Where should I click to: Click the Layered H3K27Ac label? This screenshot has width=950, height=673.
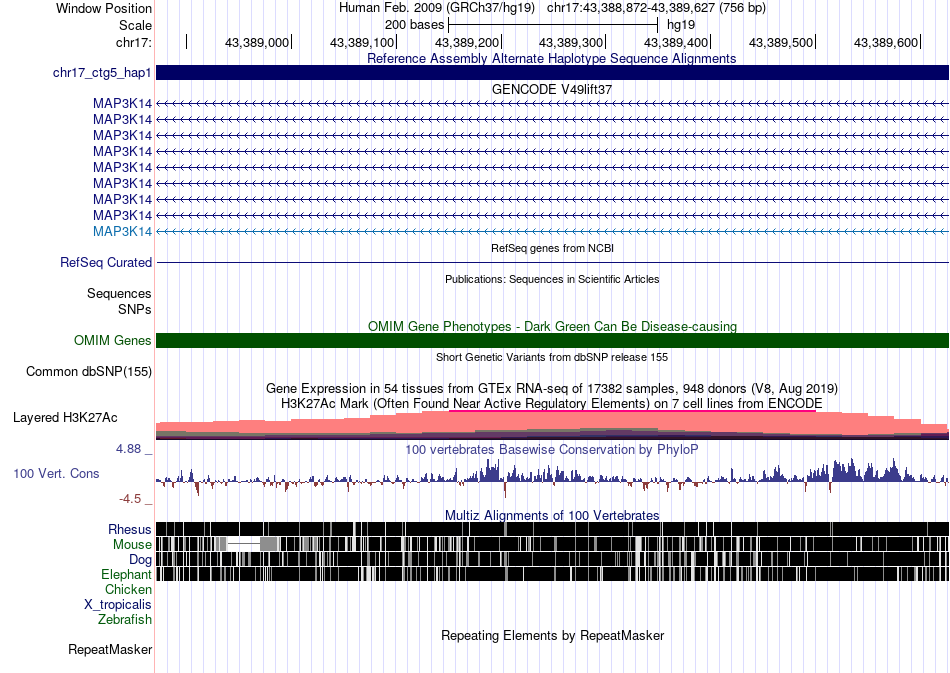pos(65,417)
